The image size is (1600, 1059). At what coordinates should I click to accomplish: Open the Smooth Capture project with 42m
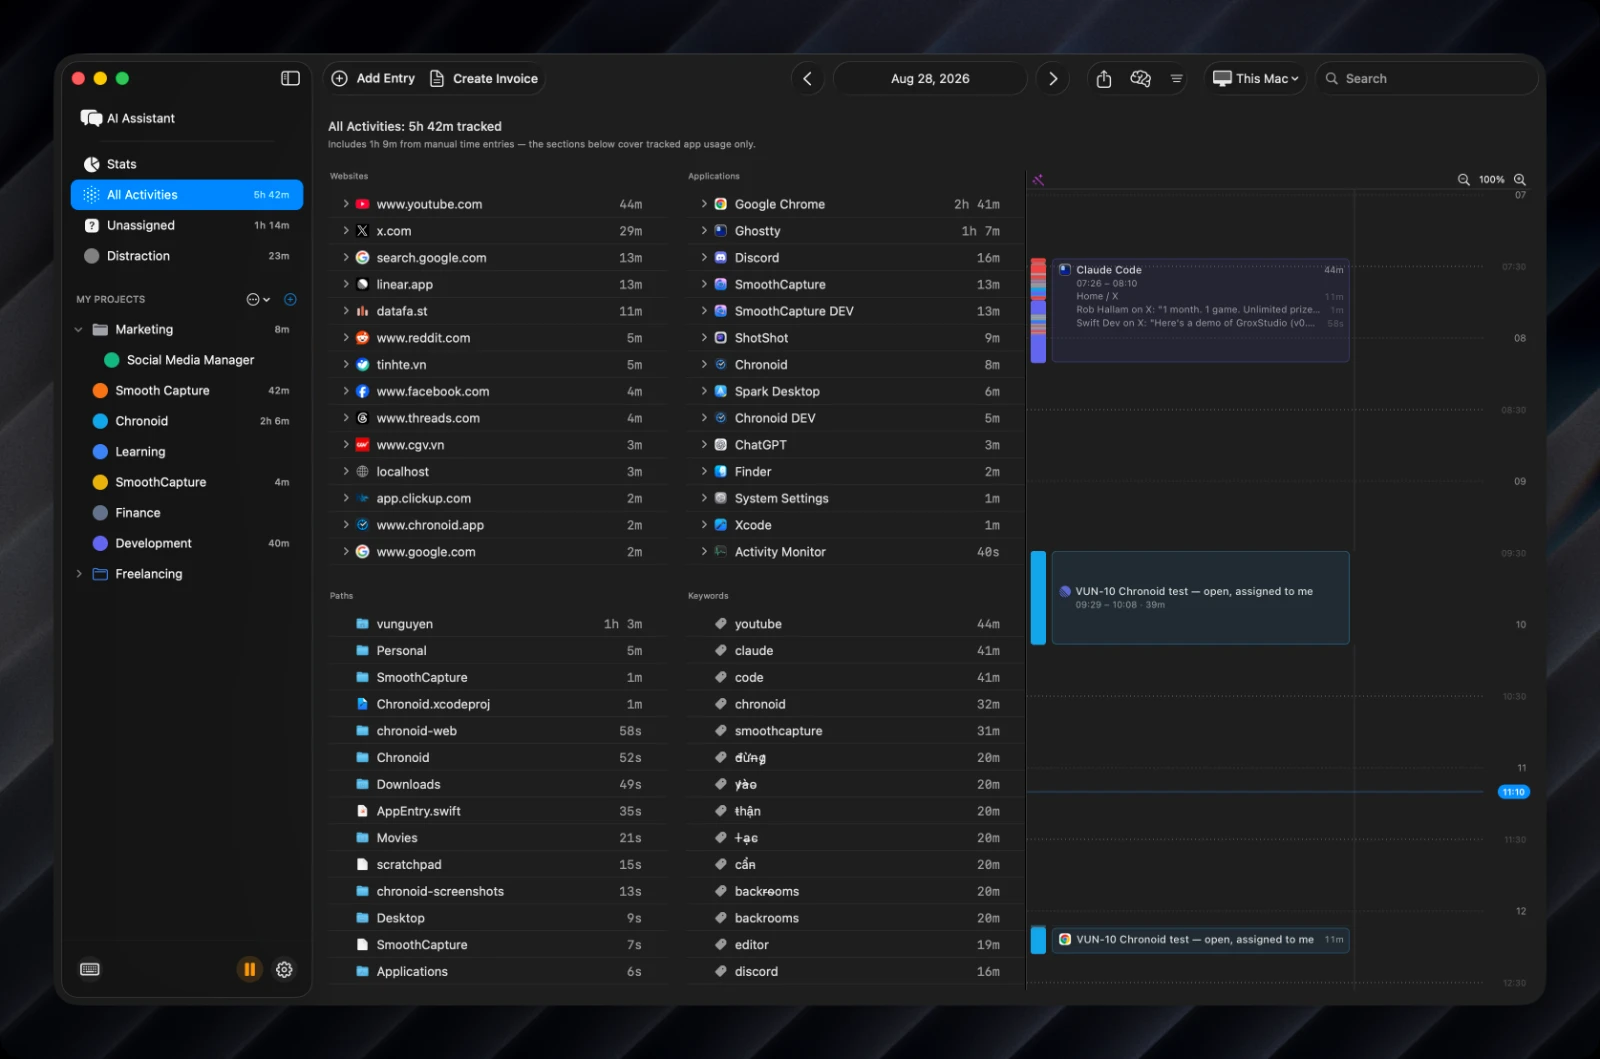point(187,391)
